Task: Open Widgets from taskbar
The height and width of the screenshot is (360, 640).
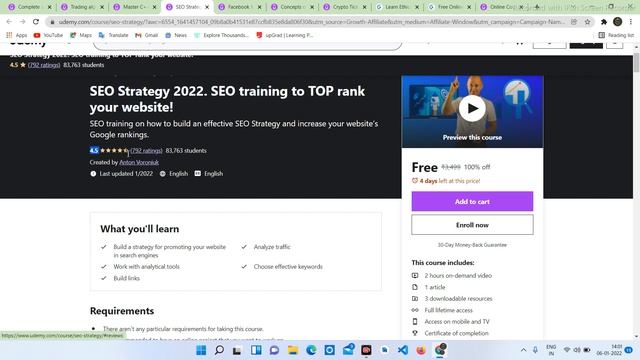Action: tap(256, 350)
